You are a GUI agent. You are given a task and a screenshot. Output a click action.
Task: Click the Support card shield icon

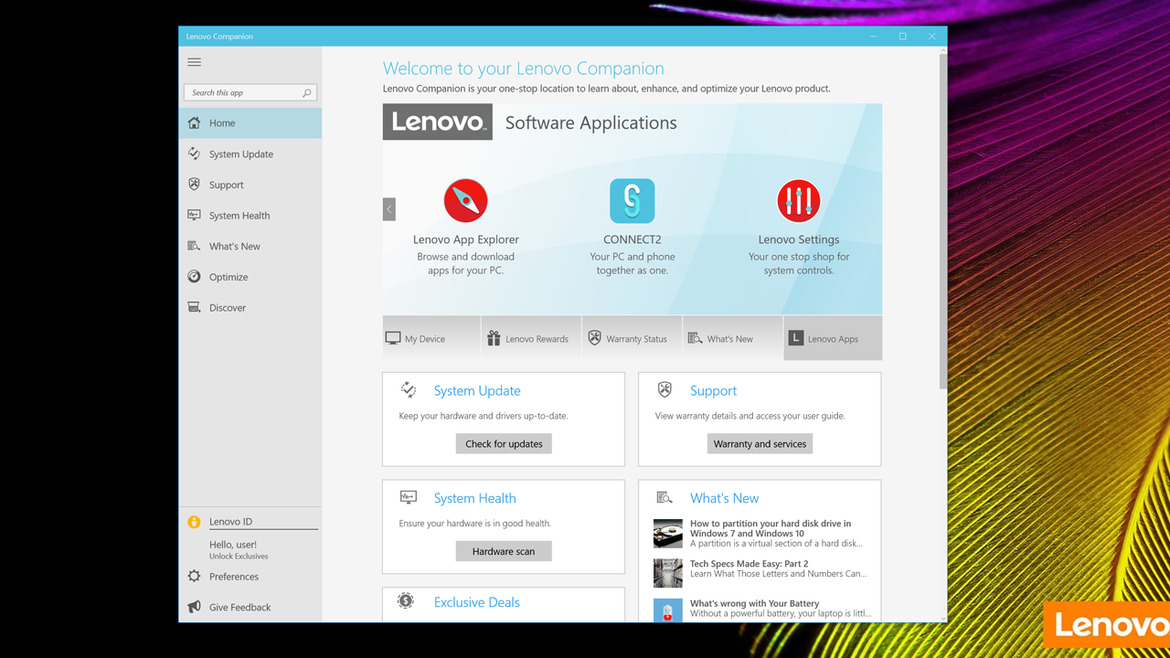tap(664, 389)
